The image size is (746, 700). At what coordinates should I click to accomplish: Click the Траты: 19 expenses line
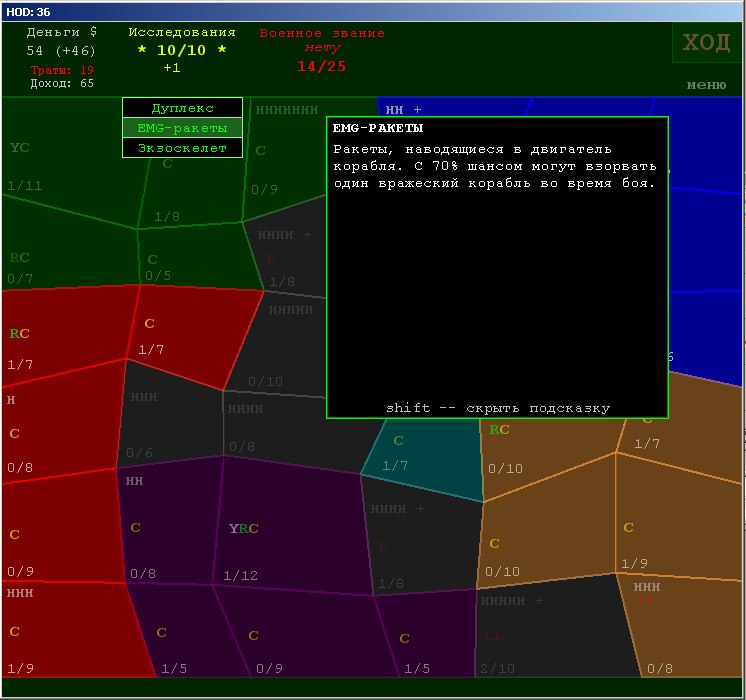pyautogui.click(x=62, y=70)
